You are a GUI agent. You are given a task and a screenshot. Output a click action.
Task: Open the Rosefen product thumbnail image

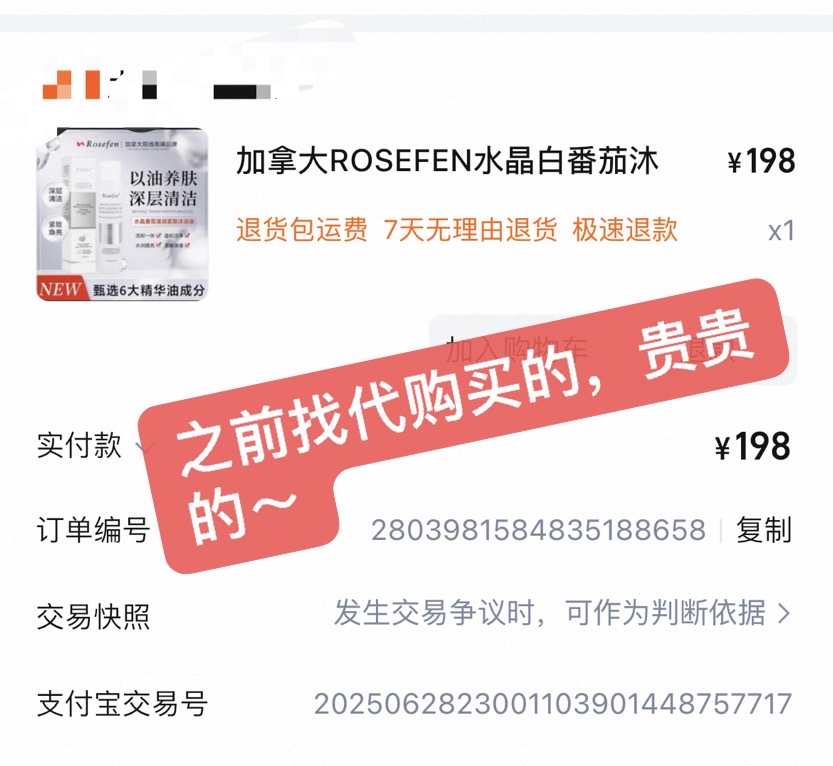pyautogui.click(x=122, y=214)
